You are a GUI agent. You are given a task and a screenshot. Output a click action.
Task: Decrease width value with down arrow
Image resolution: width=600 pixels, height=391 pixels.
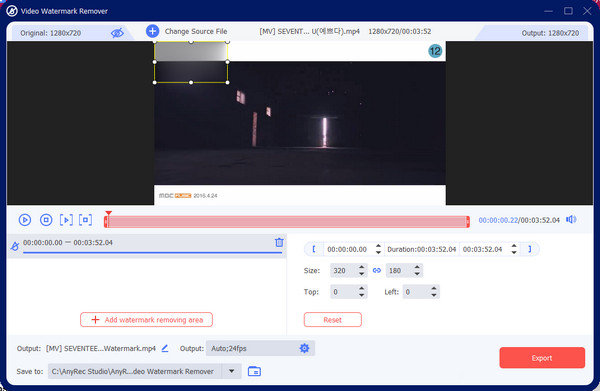coord(362,274)
